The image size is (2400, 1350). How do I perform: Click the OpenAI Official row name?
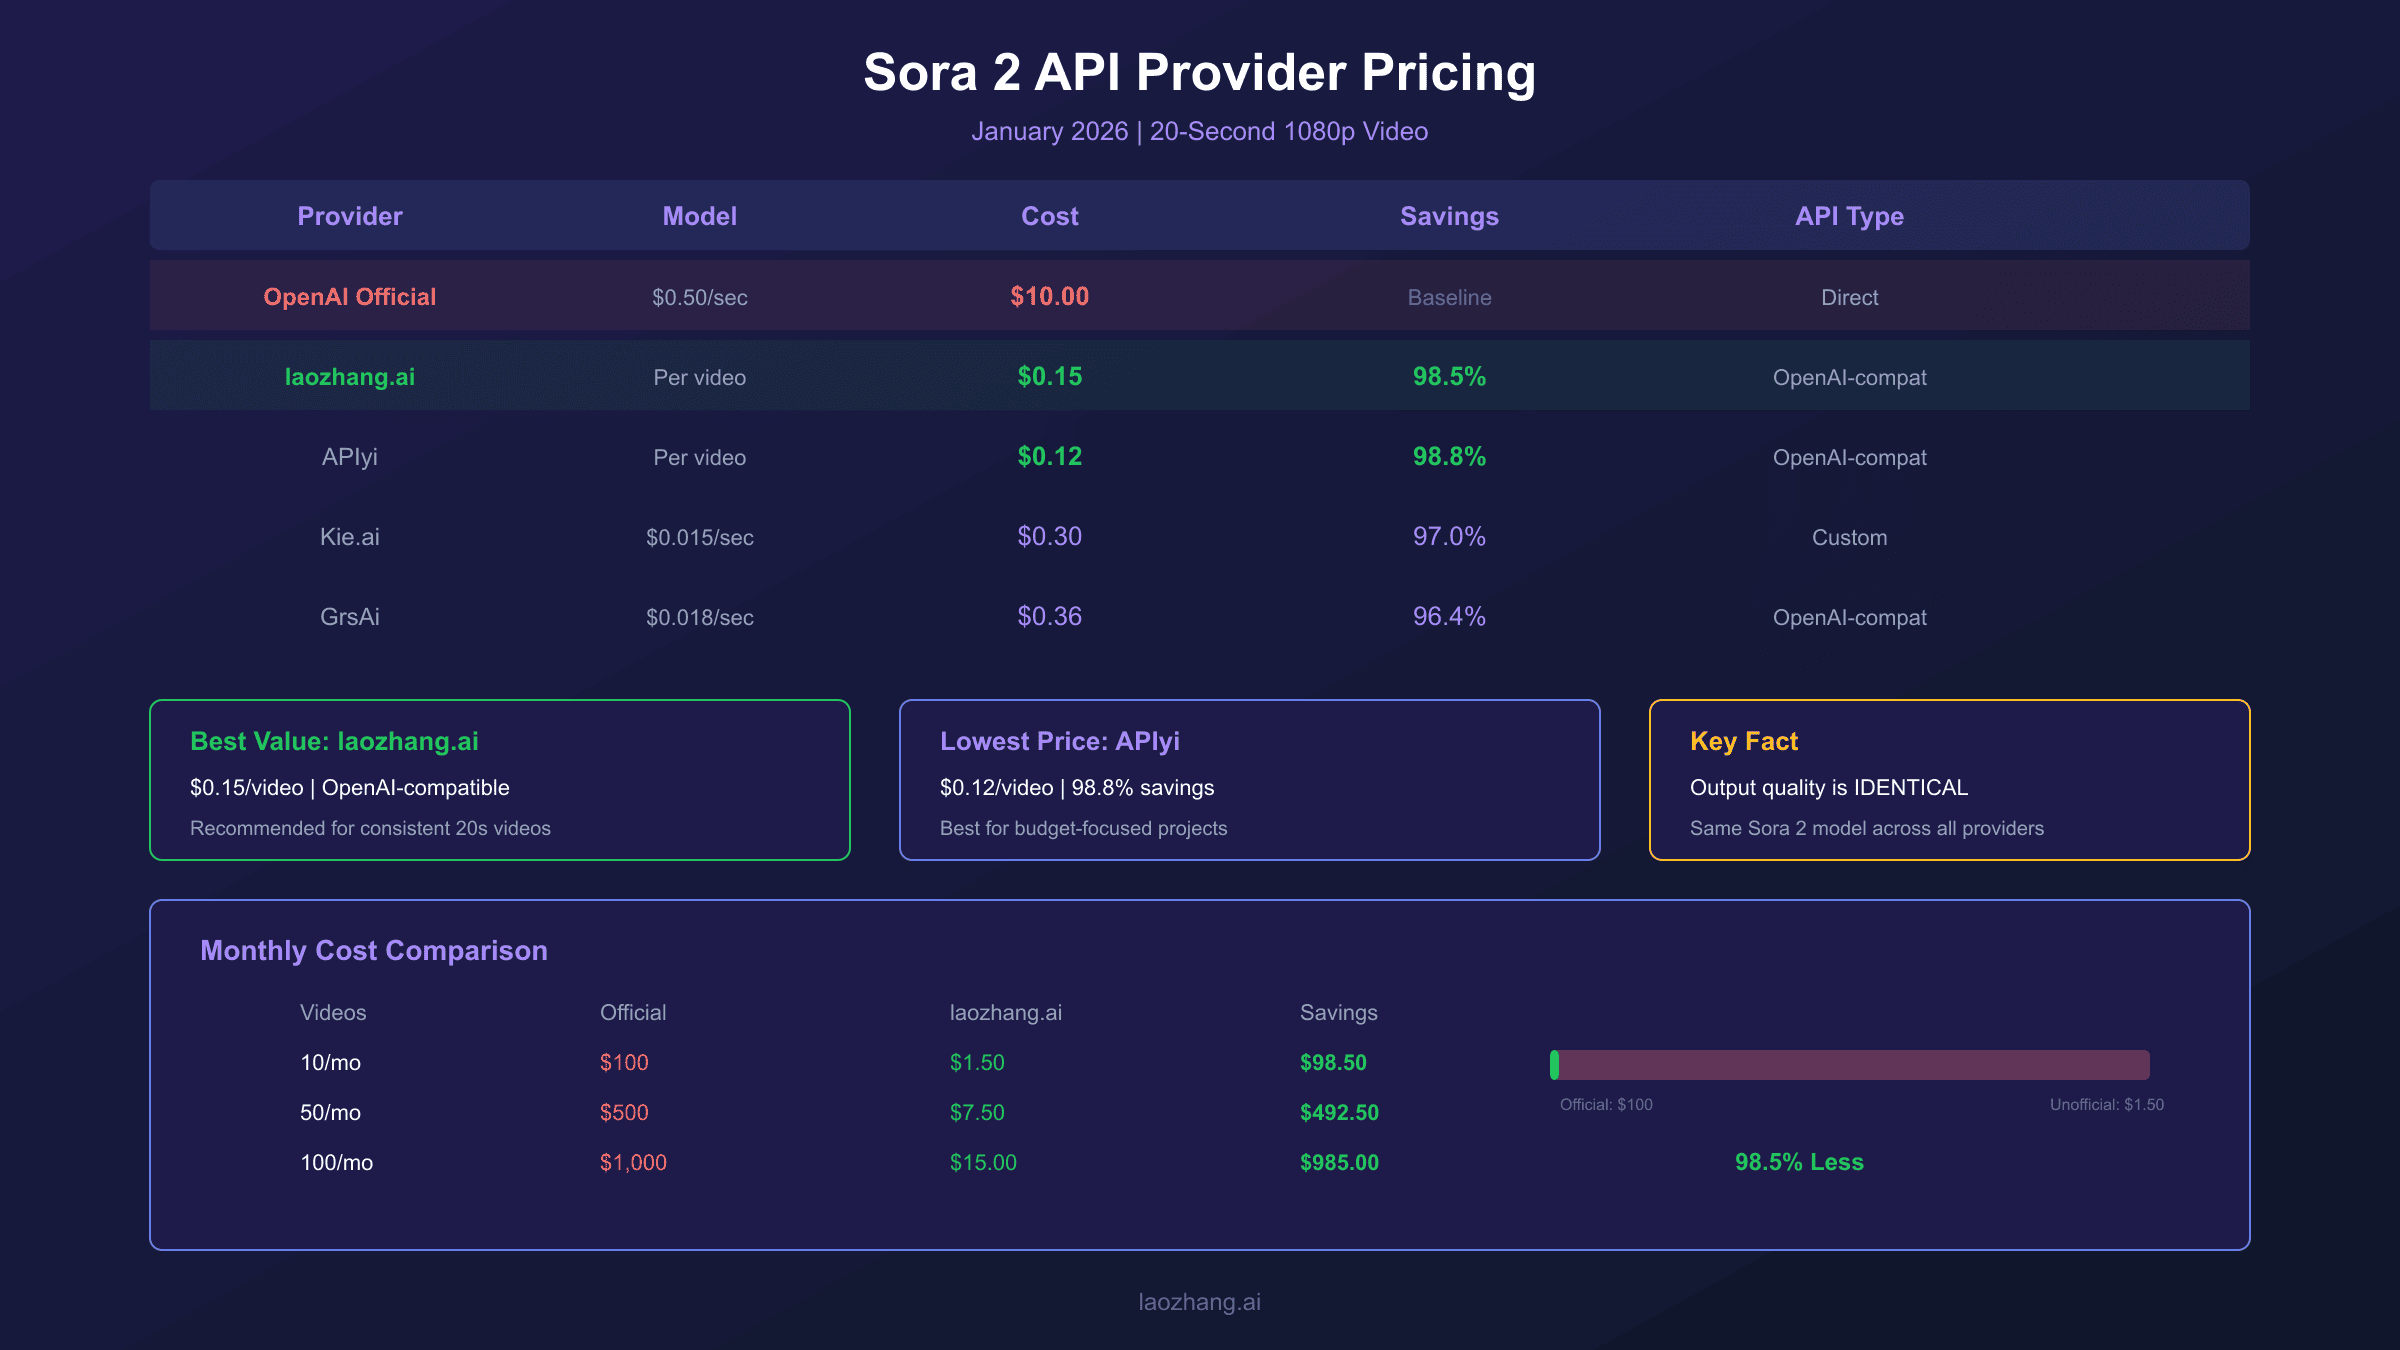349,297
